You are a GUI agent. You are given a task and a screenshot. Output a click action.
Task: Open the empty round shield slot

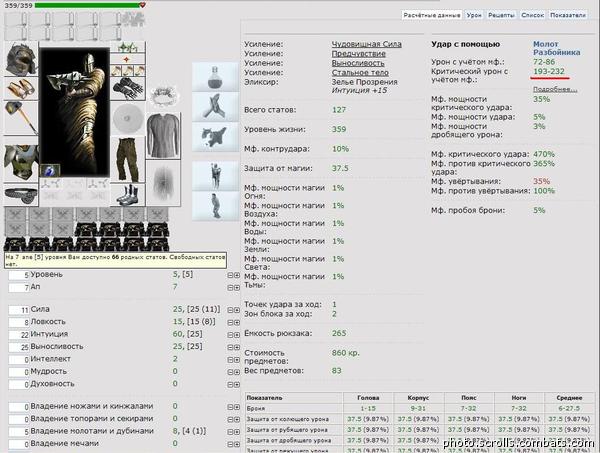(x=128, y=119)
